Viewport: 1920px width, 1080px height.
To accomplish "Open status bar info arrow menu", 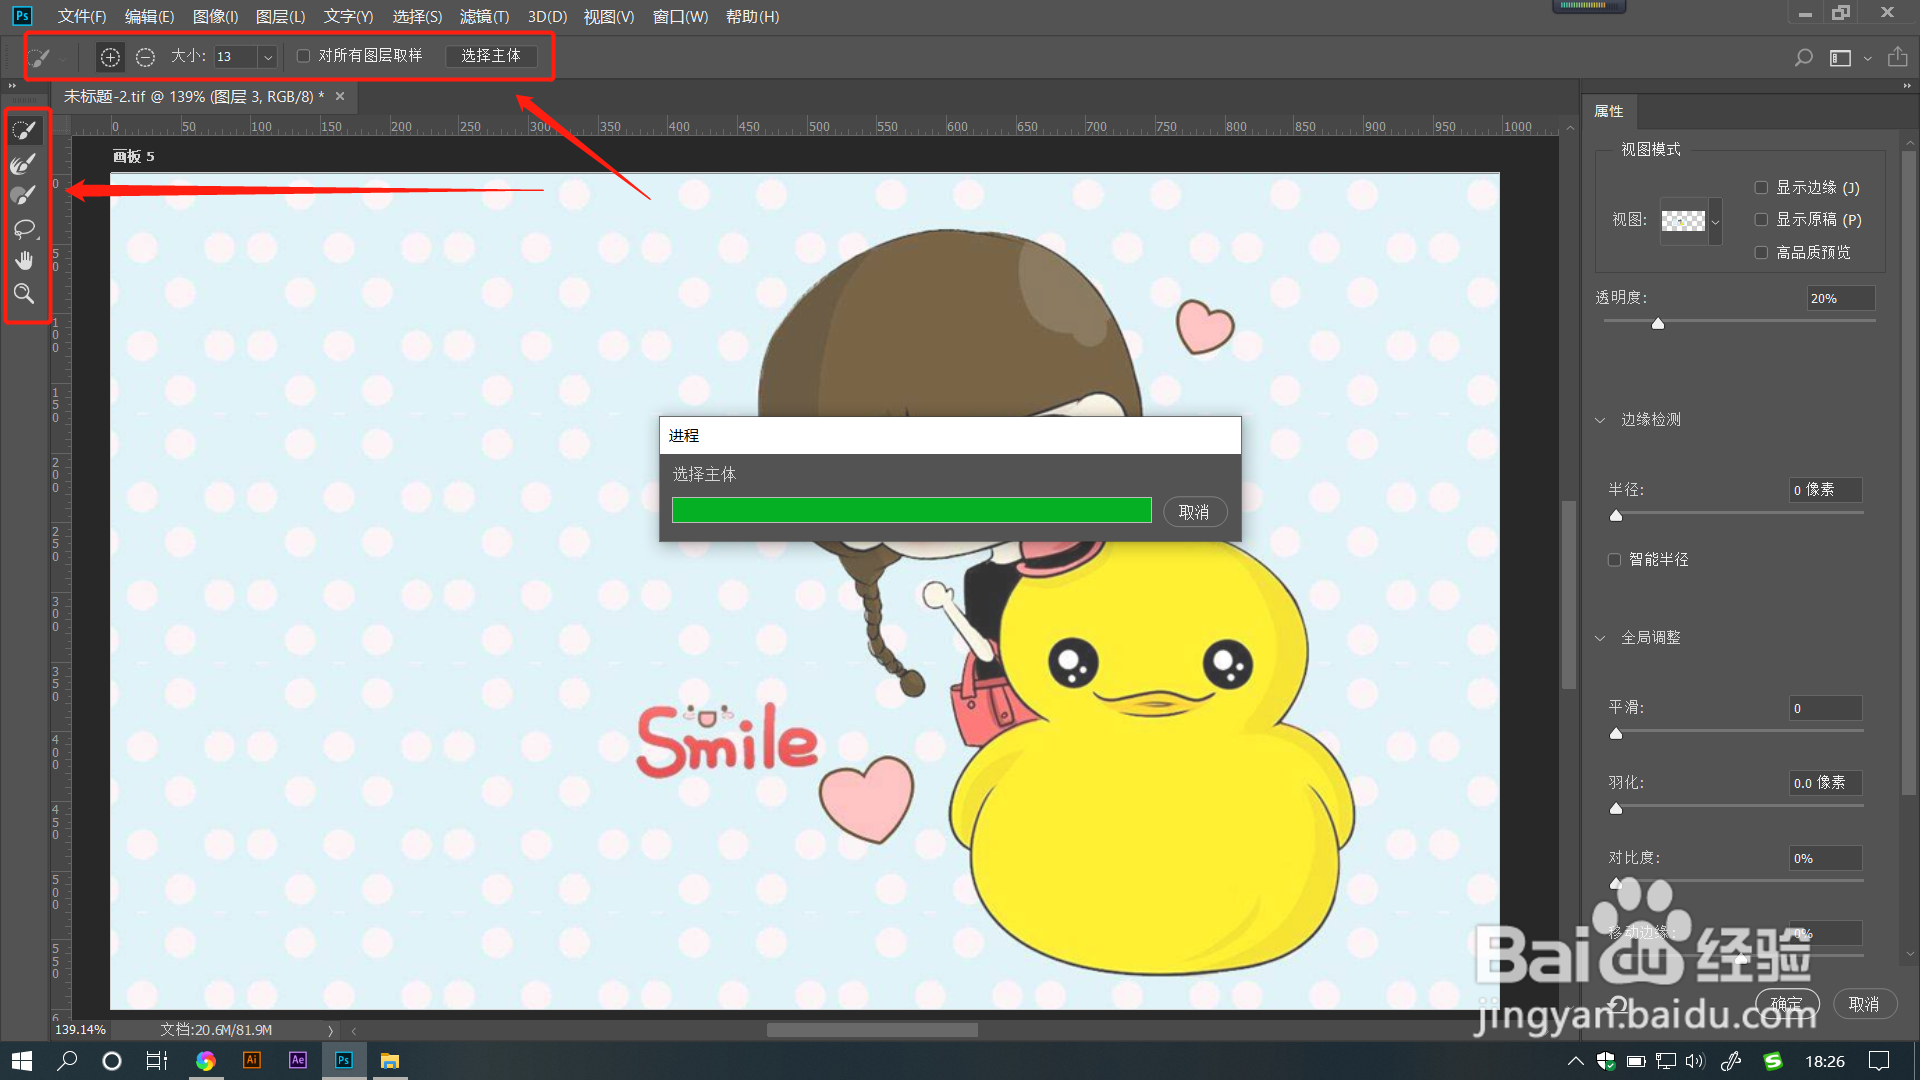I will pos(330,1030).
